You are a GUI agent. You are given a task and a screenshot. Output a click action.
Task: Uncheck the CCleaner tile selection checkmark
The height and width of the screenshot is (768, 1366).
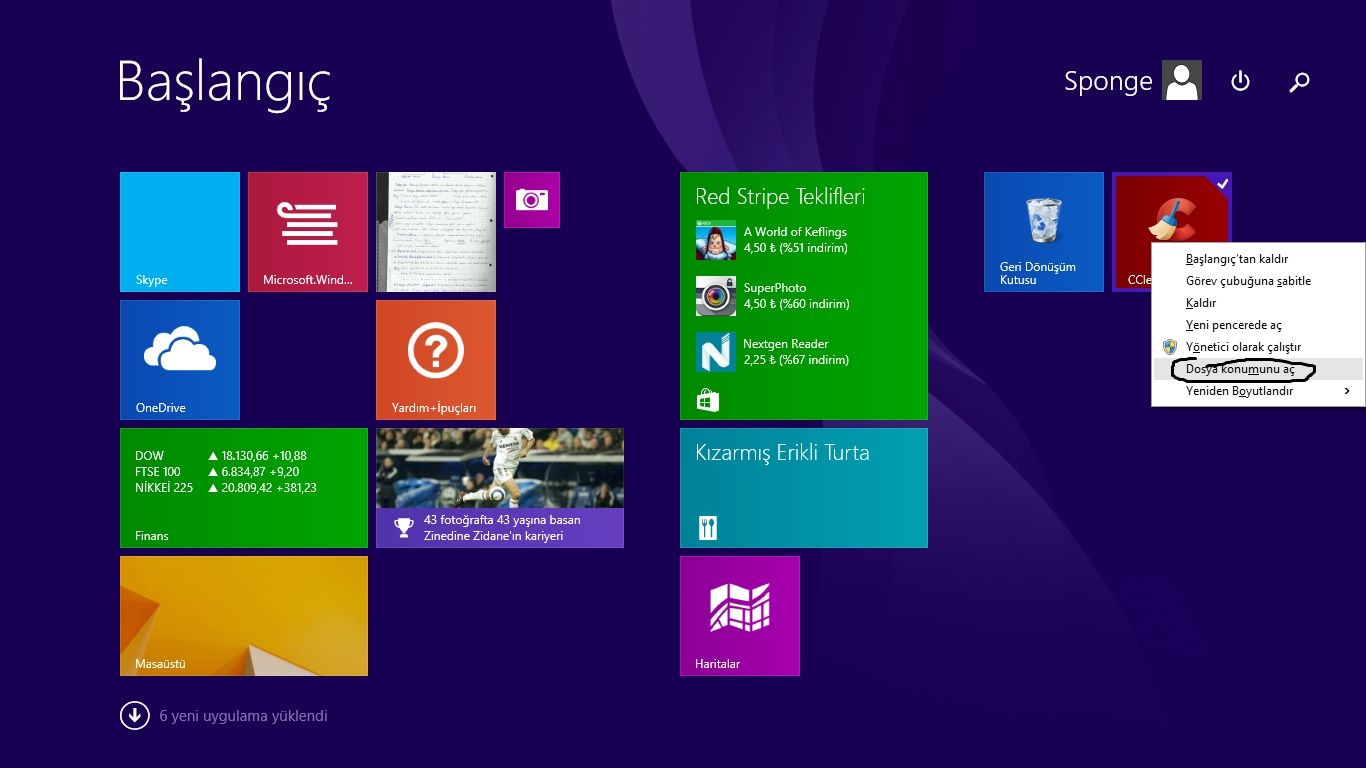1222,183
